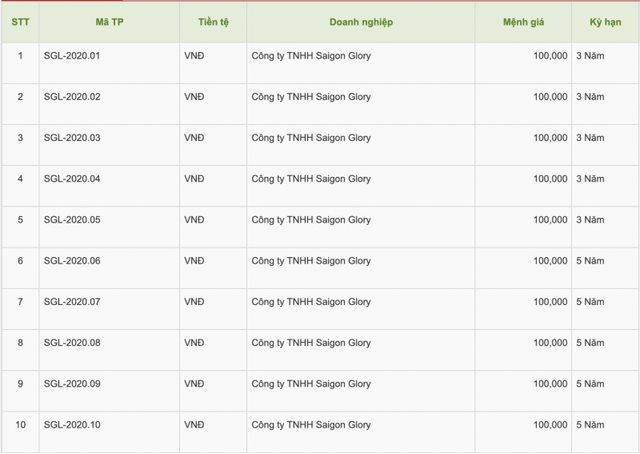This screenshot has height=454, width=640.
Task: Click the 5 Năm term in row 10
Action: click(590, 425)
